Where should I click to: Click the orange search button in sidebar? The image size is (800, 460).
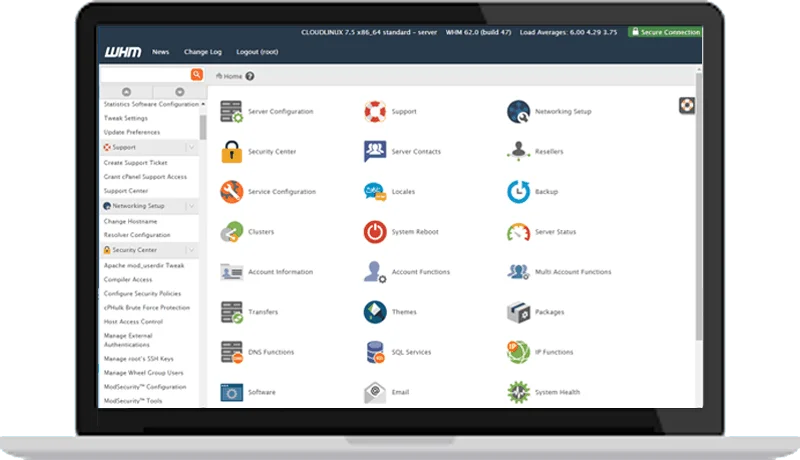click(196, 75)
